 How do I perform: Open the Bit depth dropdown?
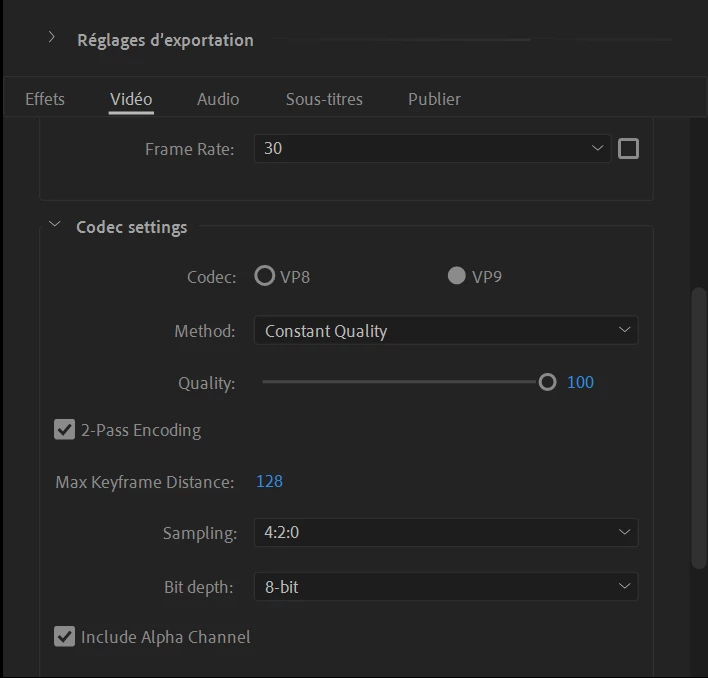pyautogui.click(x=445, y=587)
